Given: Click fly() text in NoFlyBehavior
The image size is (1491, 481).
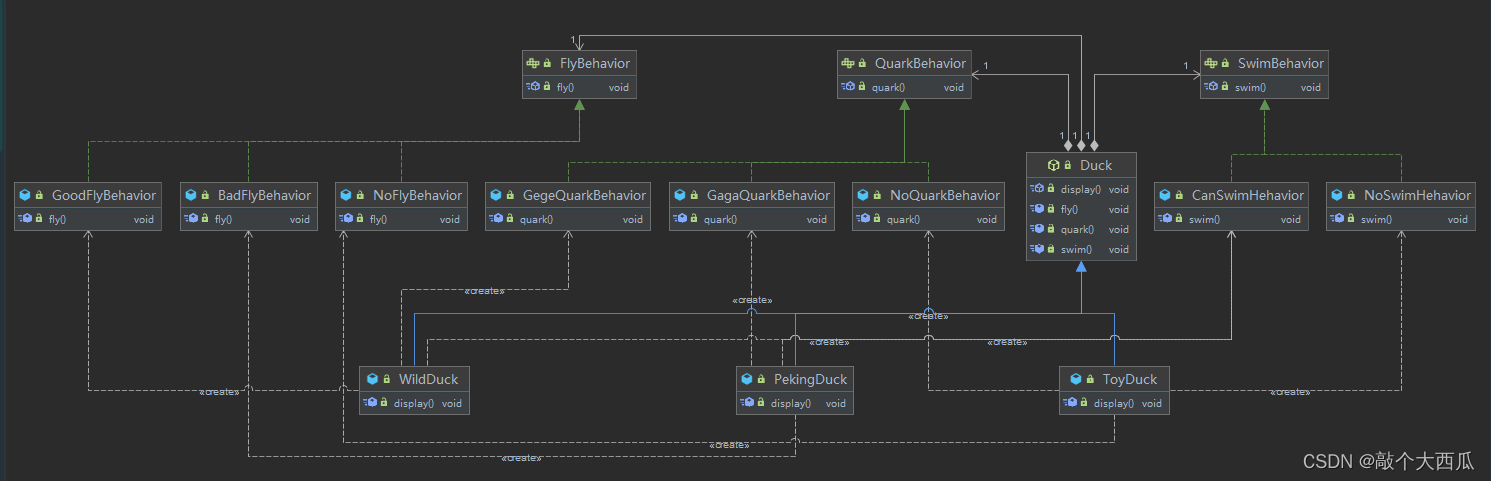Looking at the screenshot, I should coord(378,219).
